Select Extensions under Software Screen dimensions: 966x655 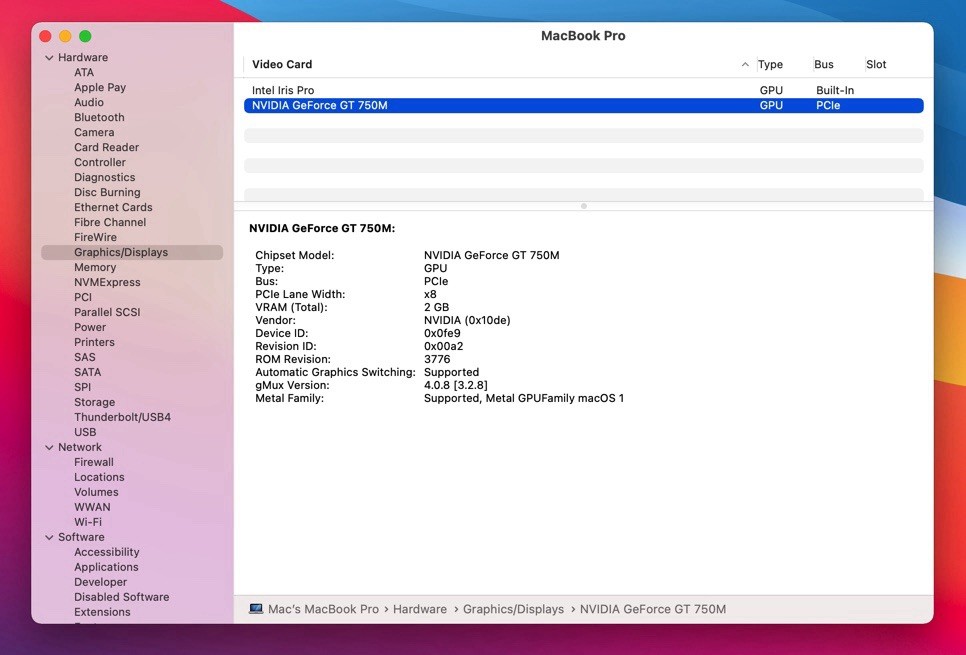(102, 612)
